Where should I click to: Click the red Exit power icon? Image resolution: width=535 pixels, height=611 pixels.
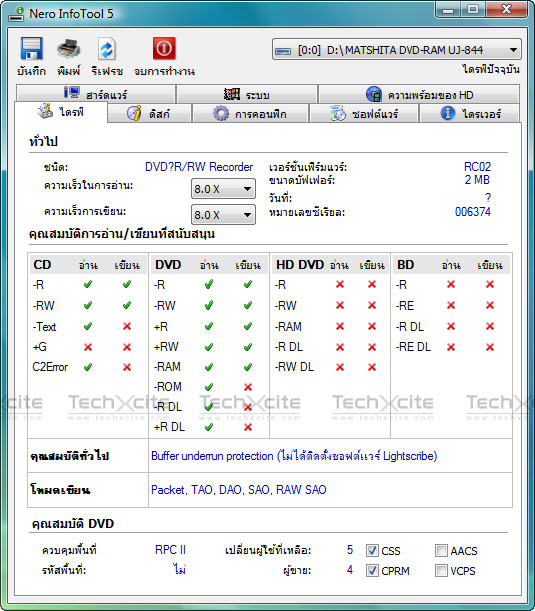pos(164,49)
